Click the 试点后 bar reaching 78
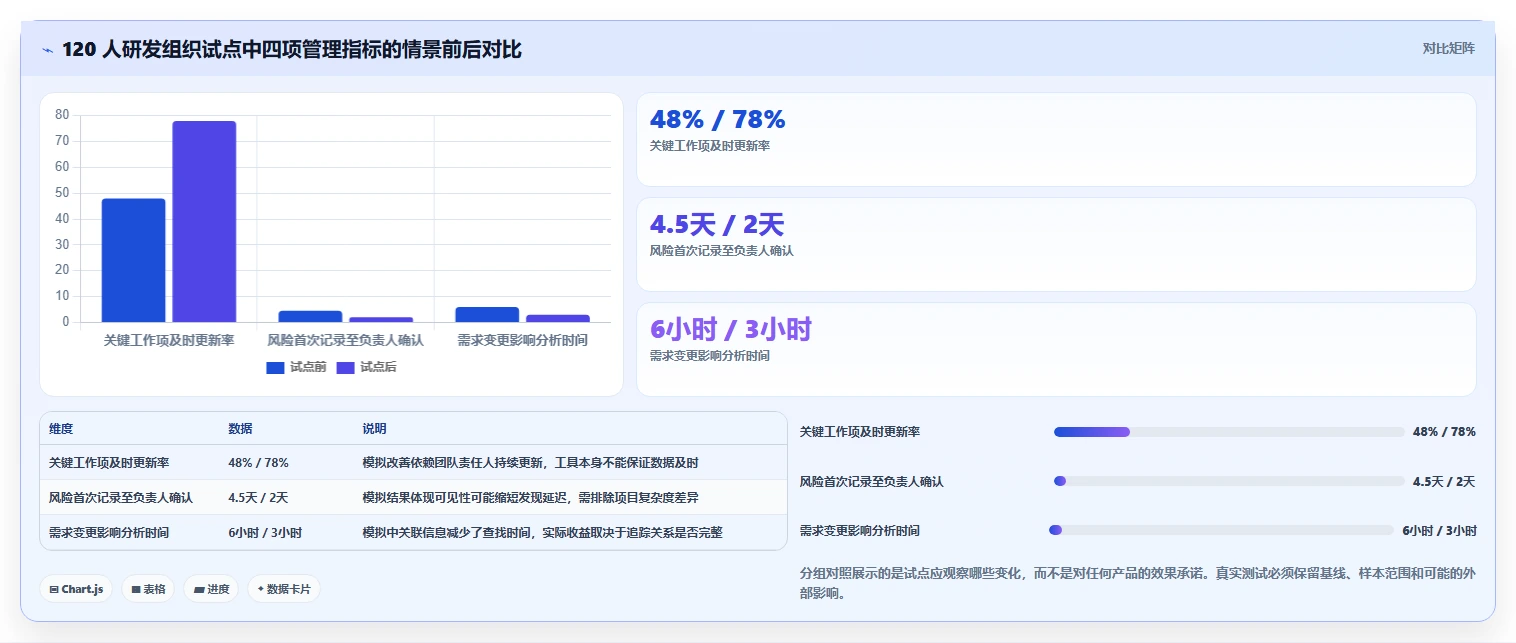The image size is (1516, 643). 204,221
